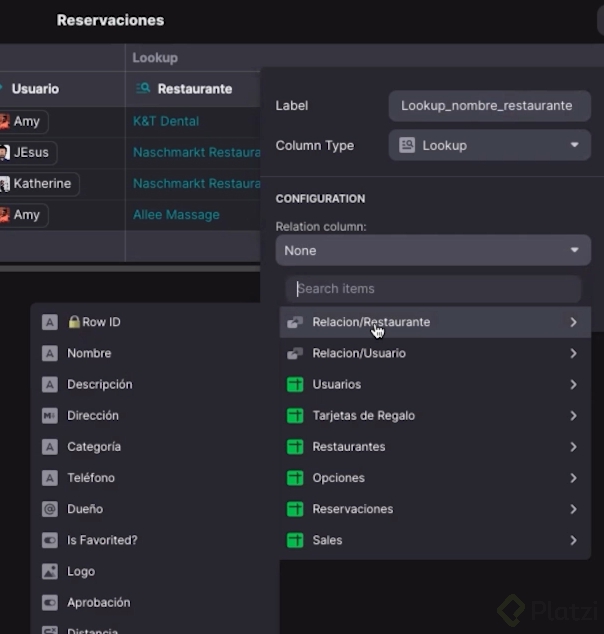Viewport: 604px width, 634px height.
Task: Select the Is Favorited? boolean column
Action: (x=102, y=540)
